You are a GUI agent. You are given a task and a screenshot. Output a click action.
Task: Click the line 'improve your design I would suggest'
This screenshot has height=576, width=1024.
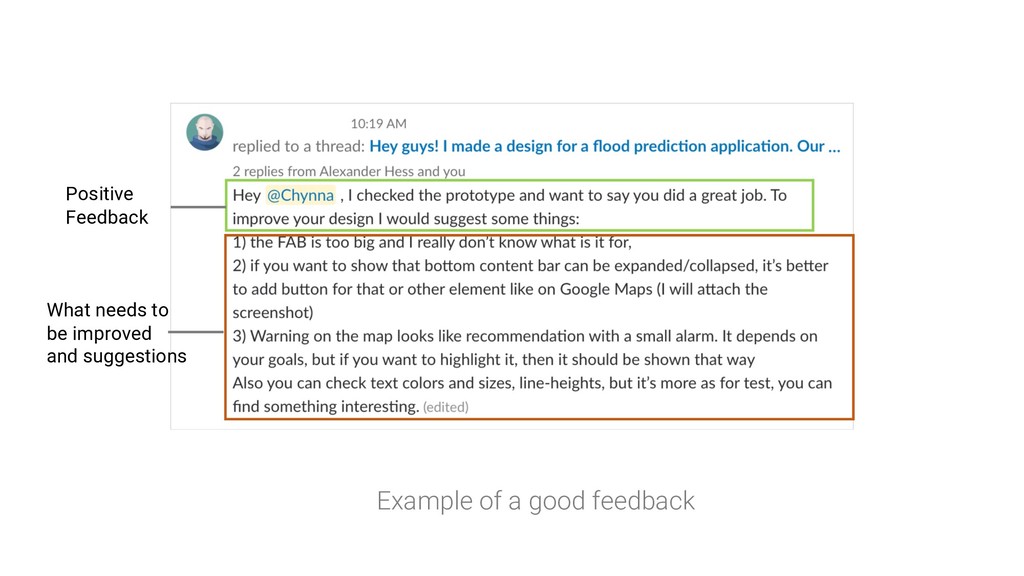click(406, 218)
